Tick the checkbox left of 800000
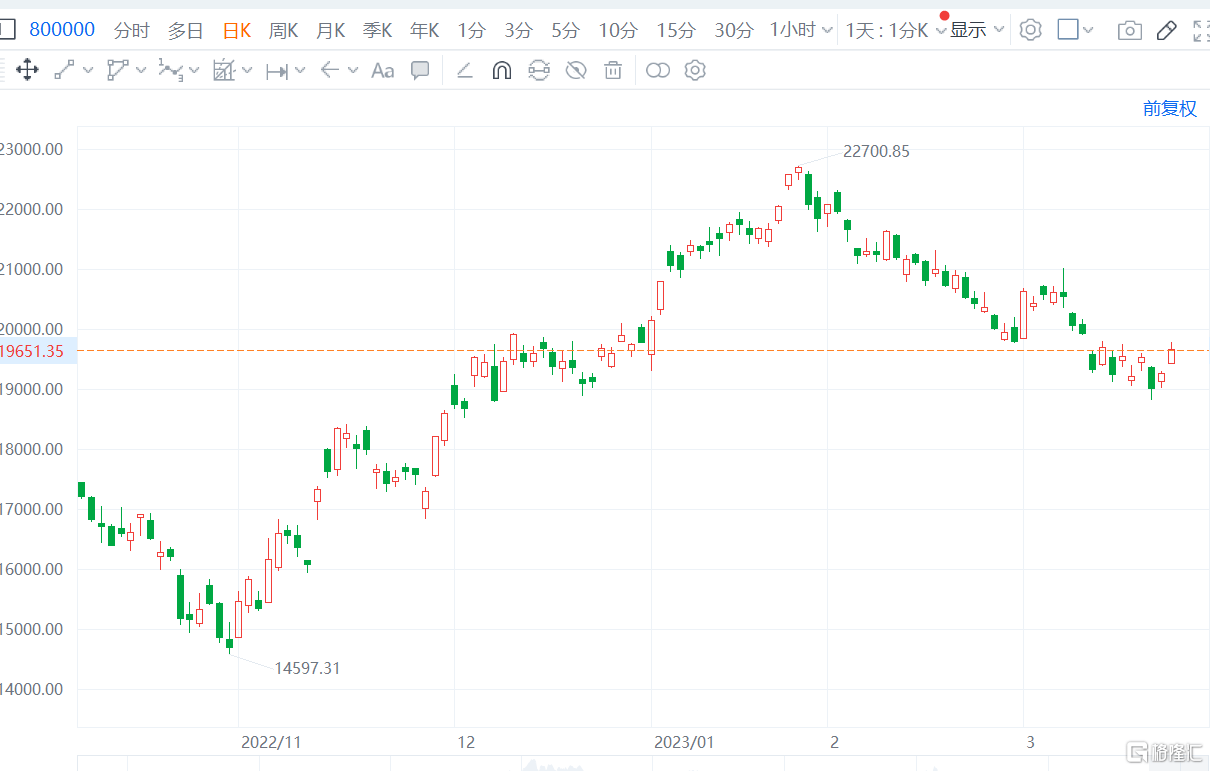 pos(7,29)
